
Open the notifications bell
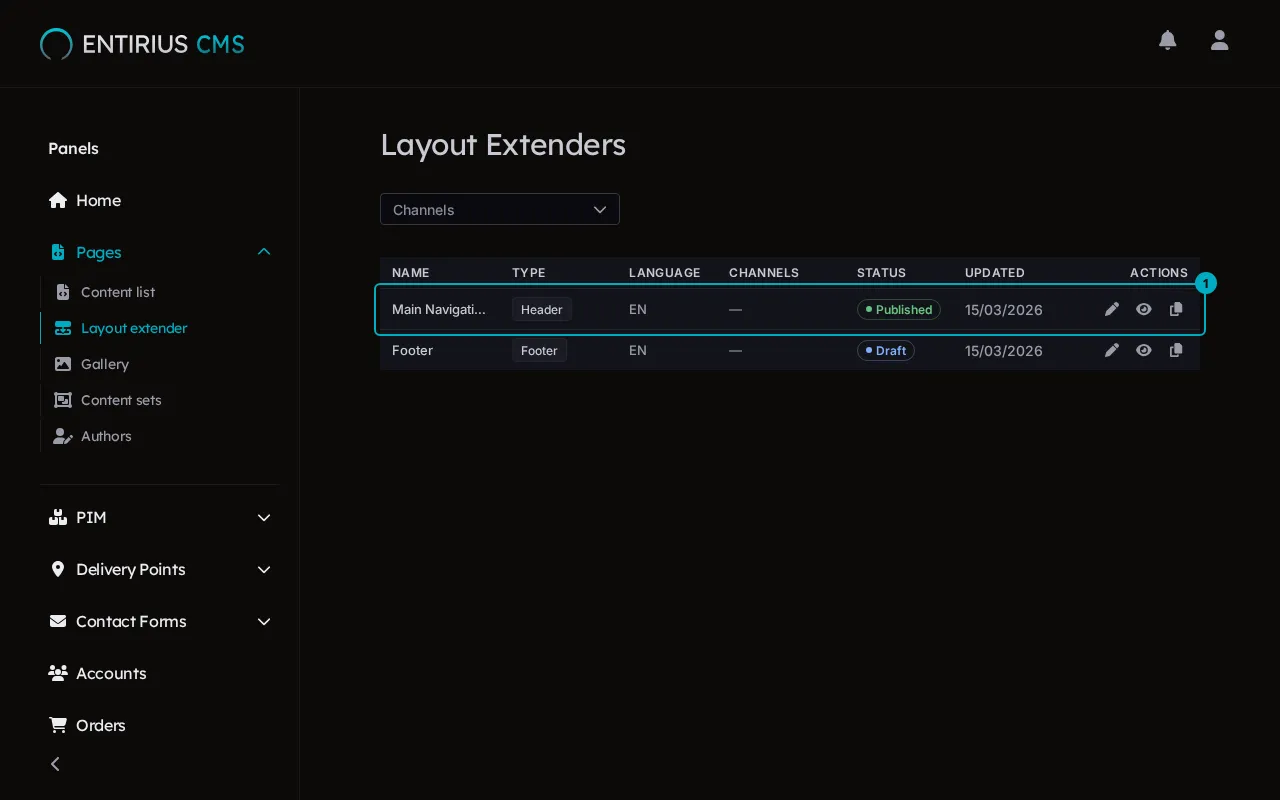tap(1167, 40)
